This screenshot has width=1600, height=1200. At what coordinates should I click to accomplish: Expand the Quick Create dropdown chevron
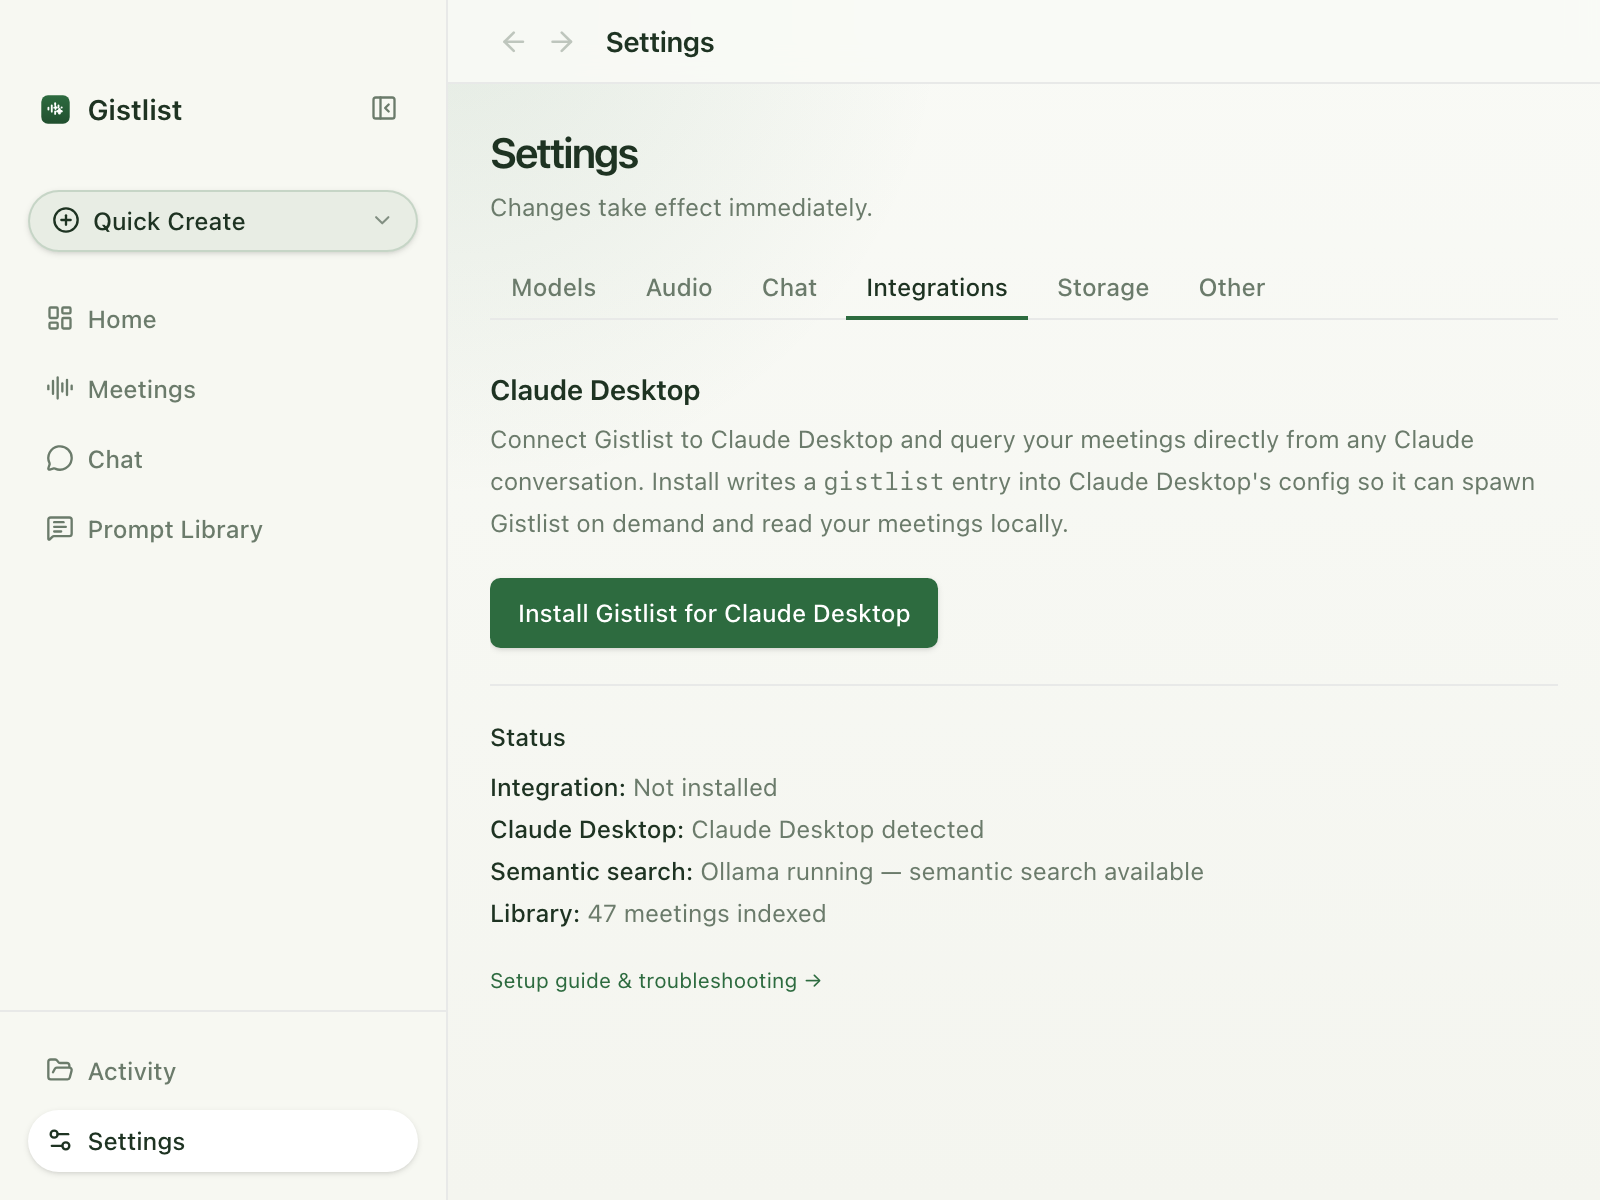[x=382, y=220]
